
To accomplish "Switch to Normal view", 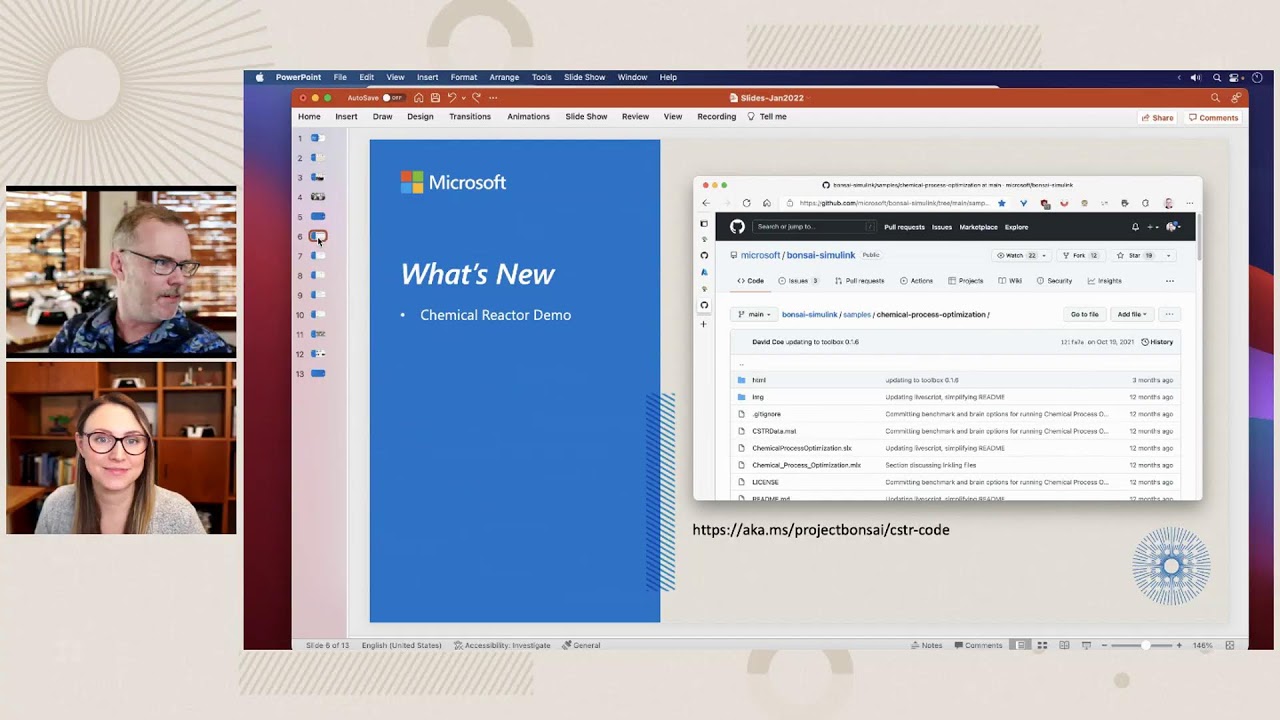I will point(1020,645).
